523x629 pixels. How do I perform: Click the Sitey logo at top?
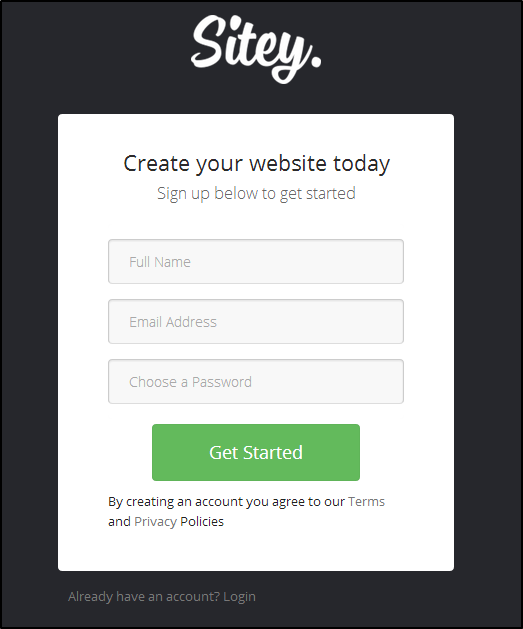pyautogui.click(x=256, y=49)
